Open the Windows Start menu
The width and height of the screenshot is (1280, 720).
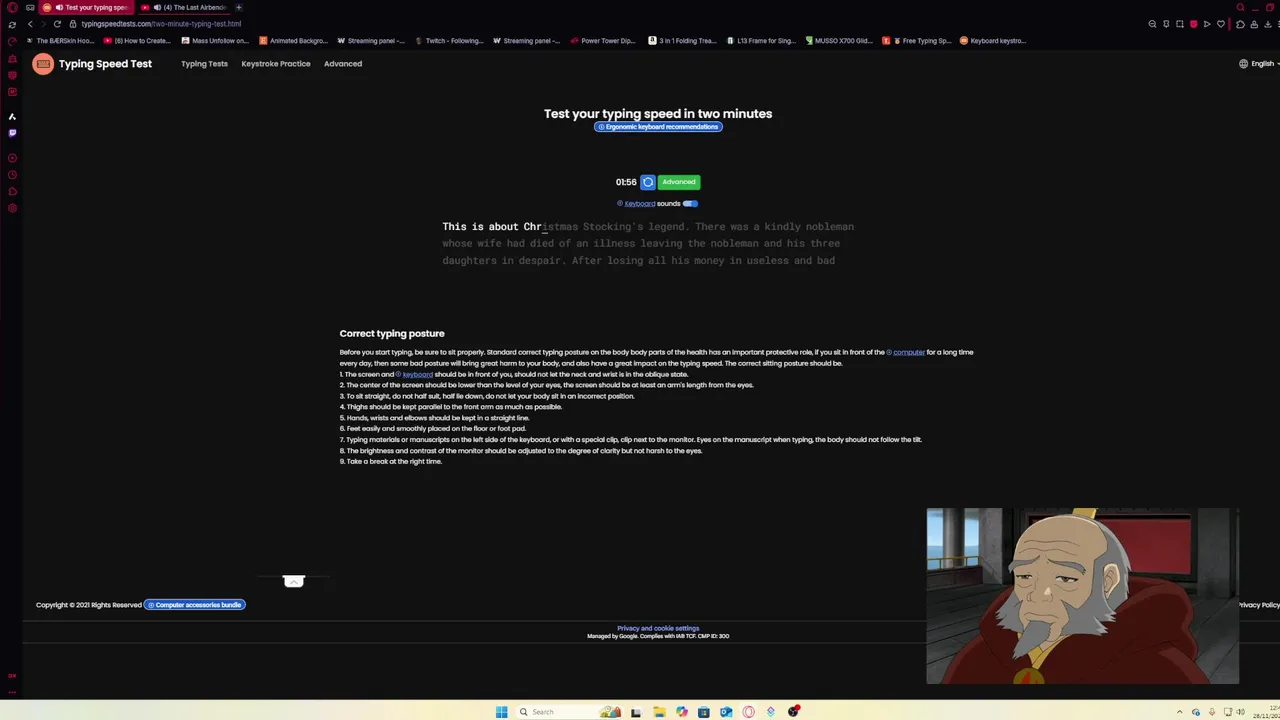click(501, 712)
